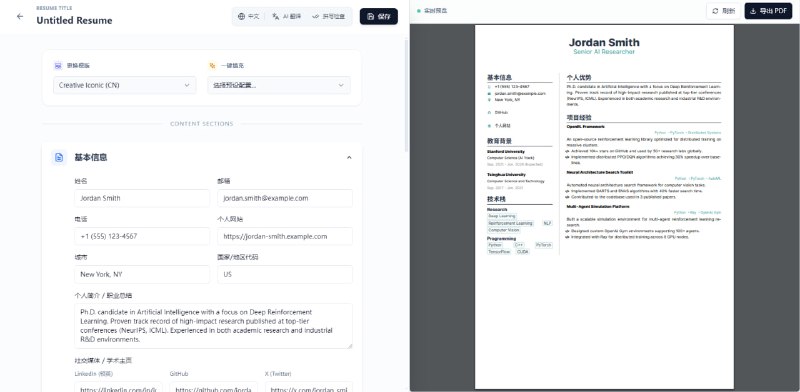800x392 pixels.
Task: Click the C++ skill tag
Action: [519, 246]
